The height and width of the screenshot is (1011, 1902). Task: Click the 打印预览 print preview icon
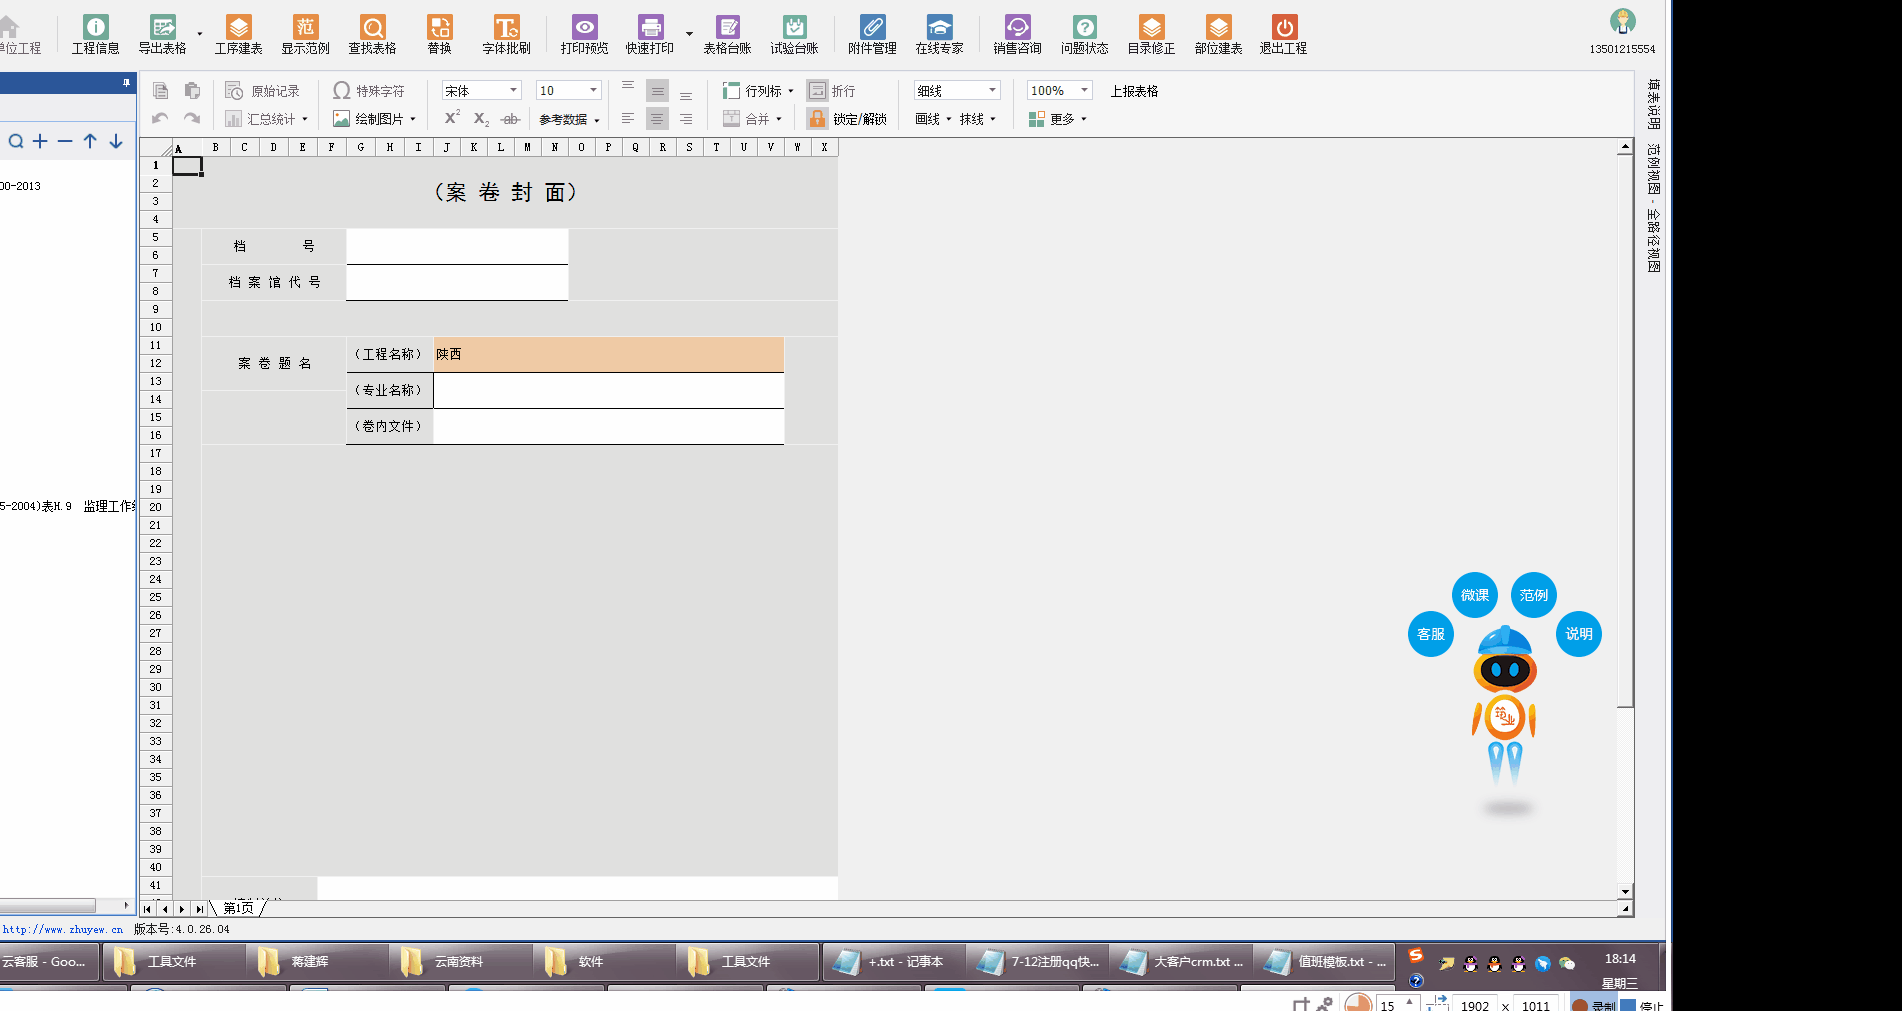coord(584,34)
